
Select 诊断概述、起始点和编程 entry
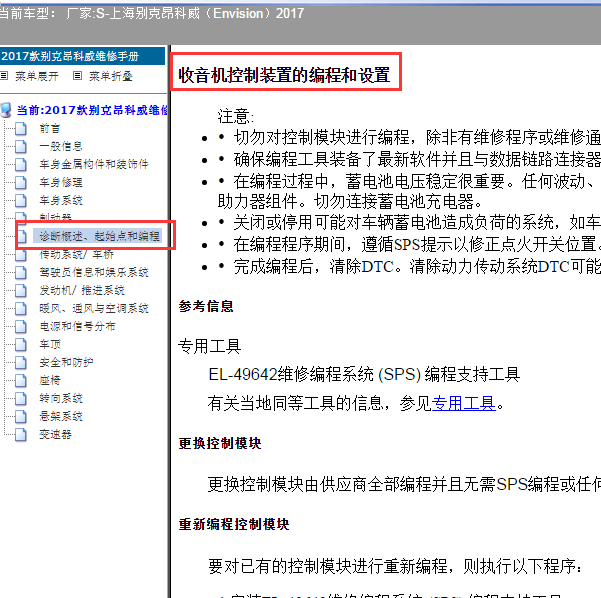click(x=97, y=236)
